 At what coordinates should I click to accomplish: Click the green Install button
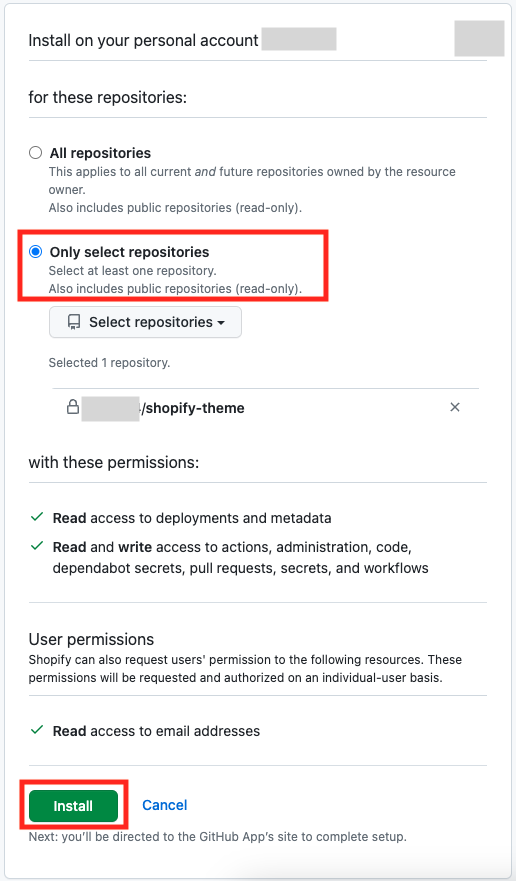(74, 806)
